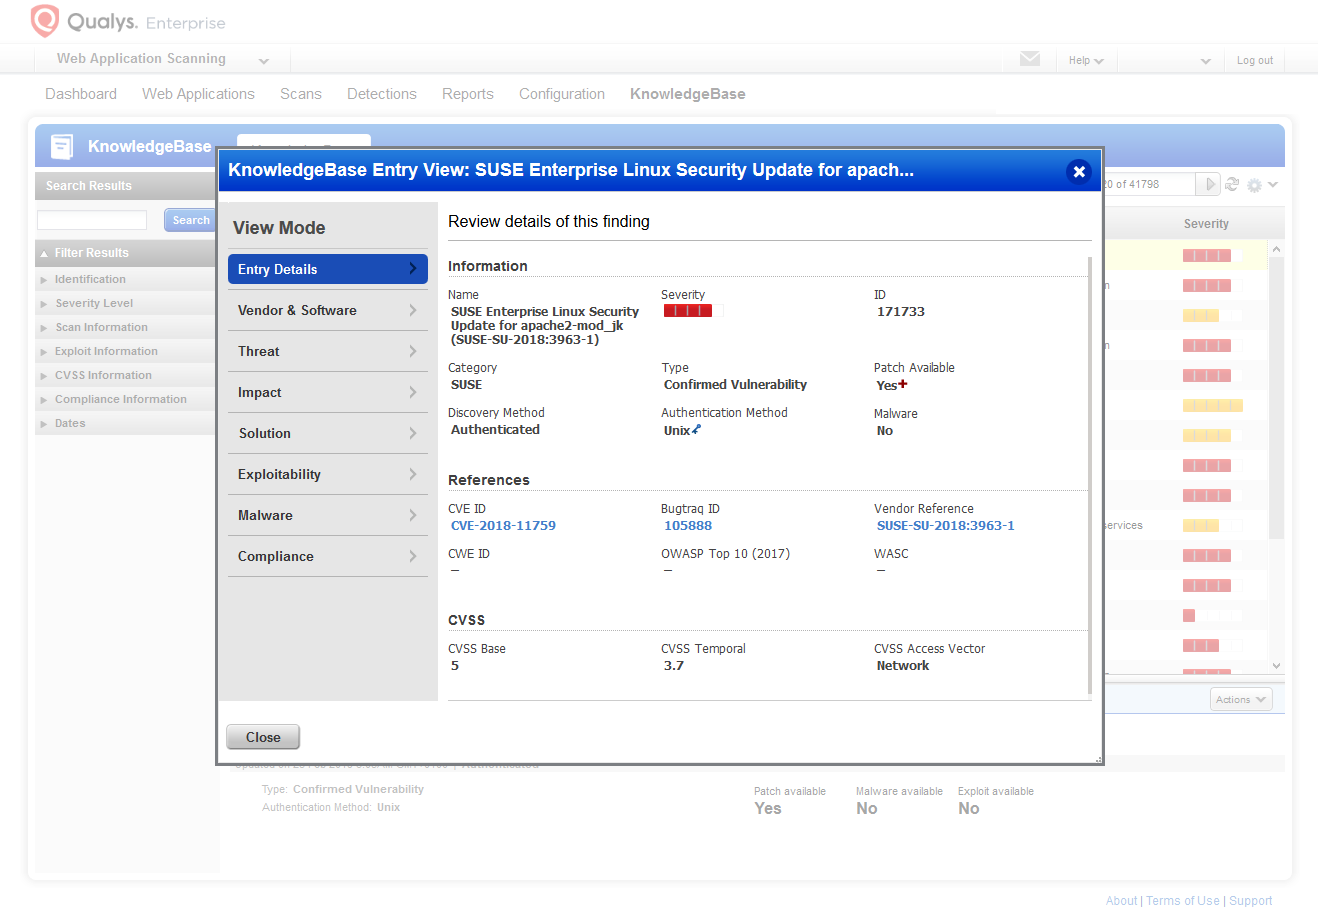Image resolution: width=1318 pixels, height=912 pixels.
Task: Click the search text input field
Action: click(92, 220)
